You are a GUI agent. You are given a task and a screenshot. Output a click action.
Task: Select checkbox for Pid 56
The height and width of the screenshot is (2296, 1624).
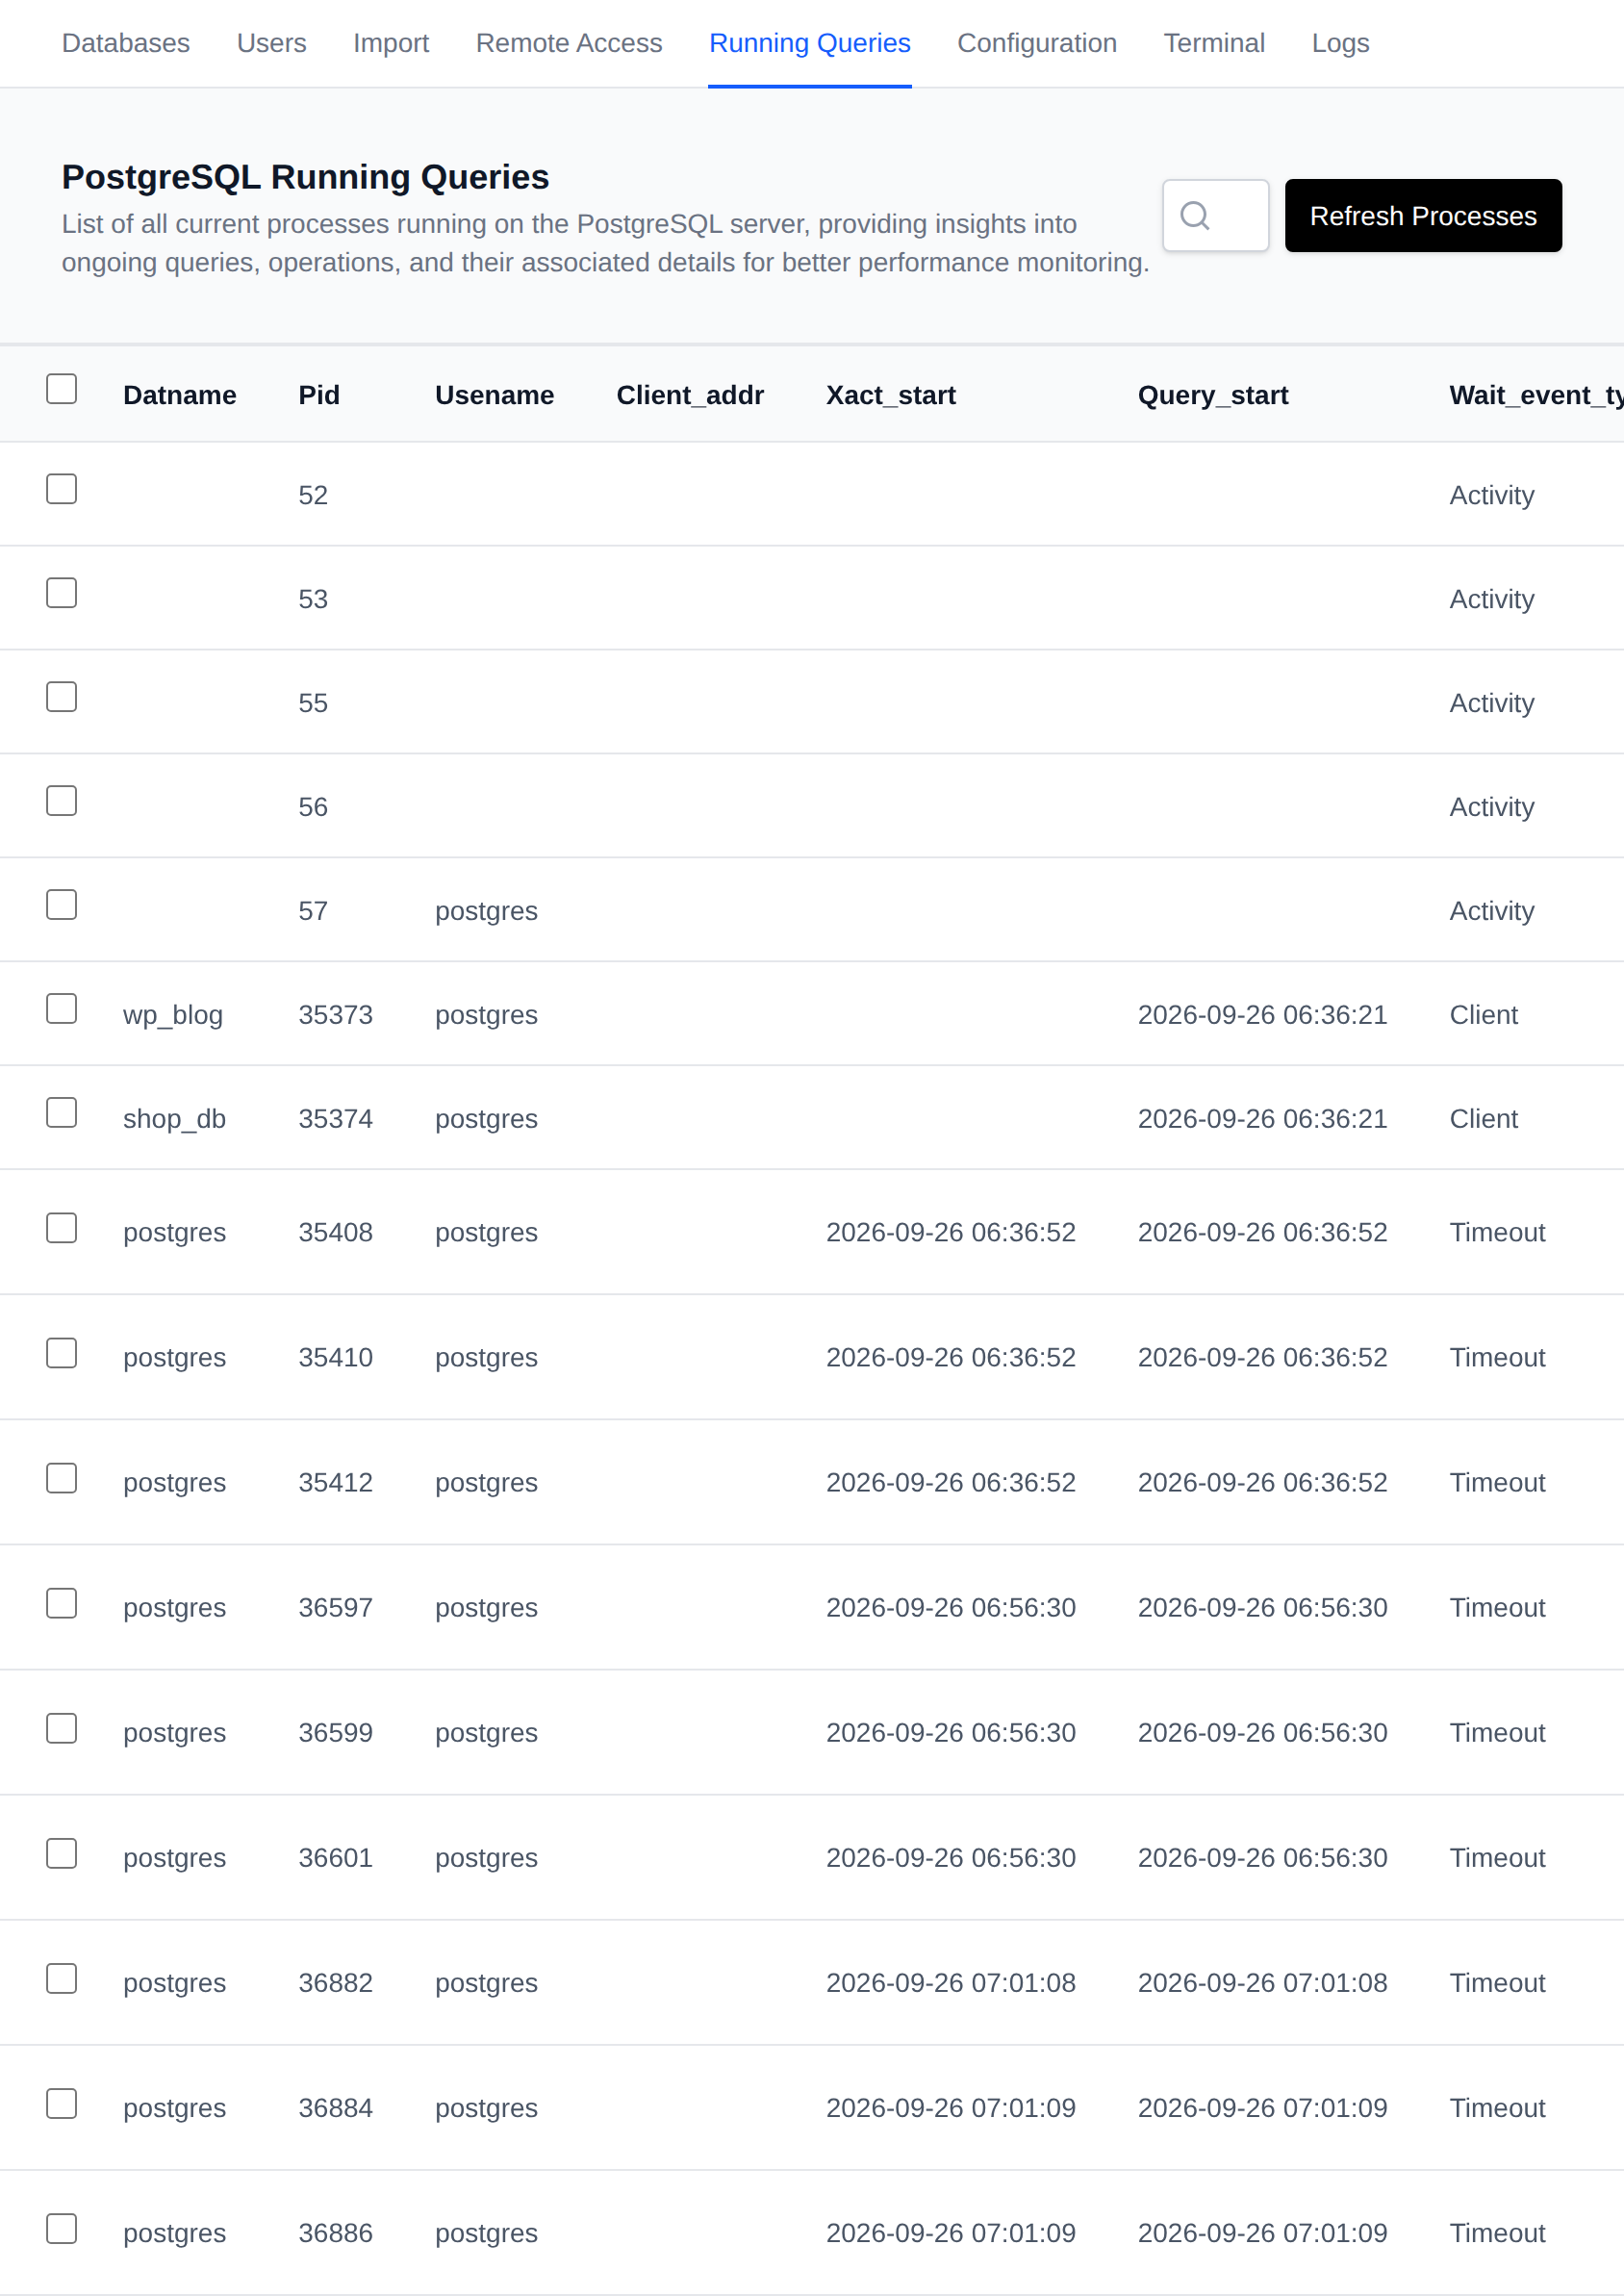[62, 801]
